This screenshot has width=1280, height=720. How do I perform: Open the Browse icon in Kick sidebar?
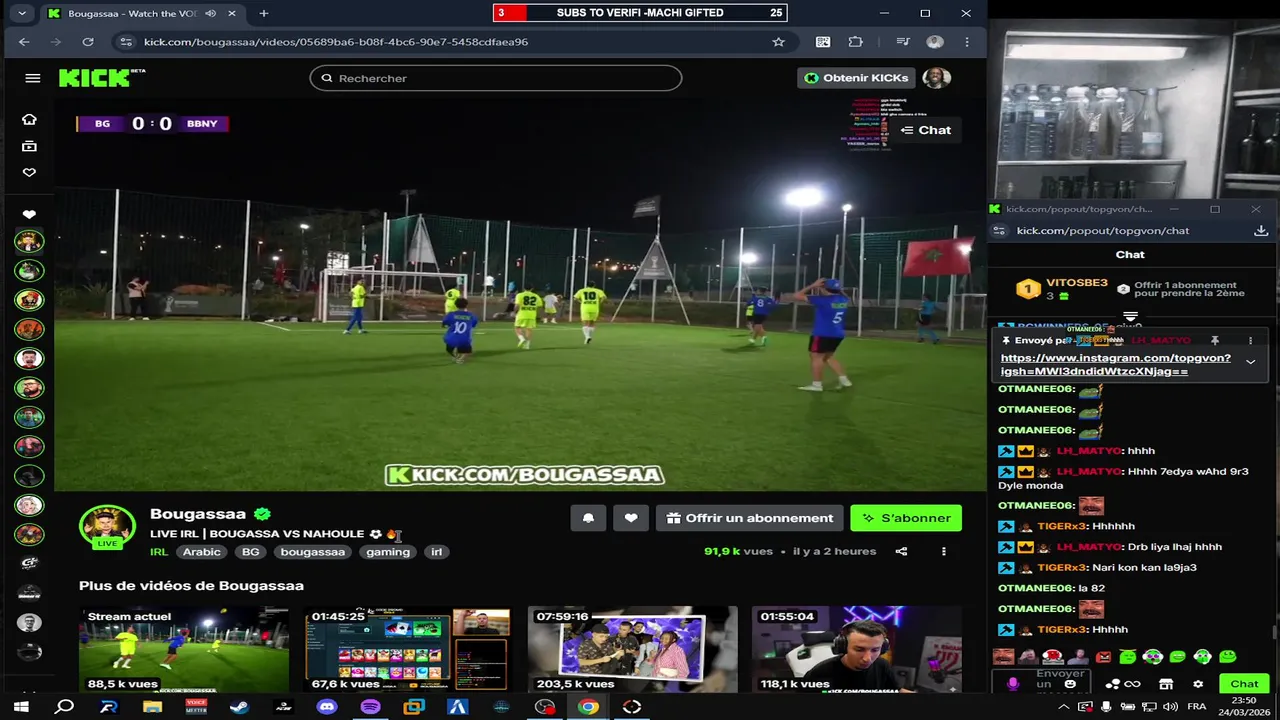click(29, 146)
